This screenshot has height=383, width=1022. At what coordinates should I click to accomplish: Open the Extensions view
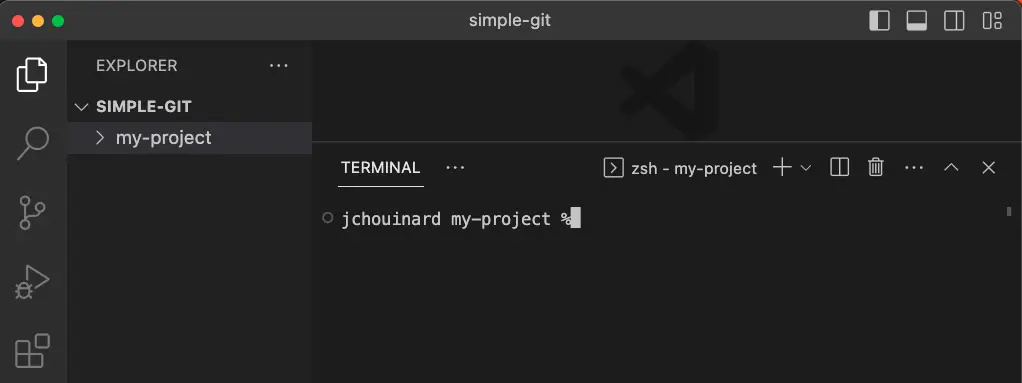pos(32,351)
